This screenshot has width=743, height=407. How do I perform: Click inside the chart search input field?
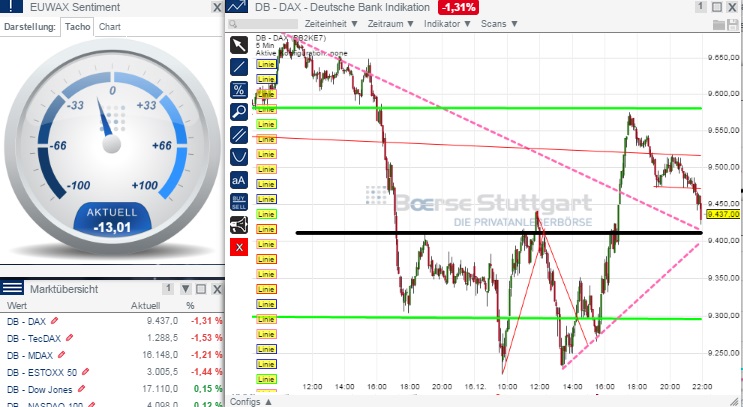(x=263, y=24)
